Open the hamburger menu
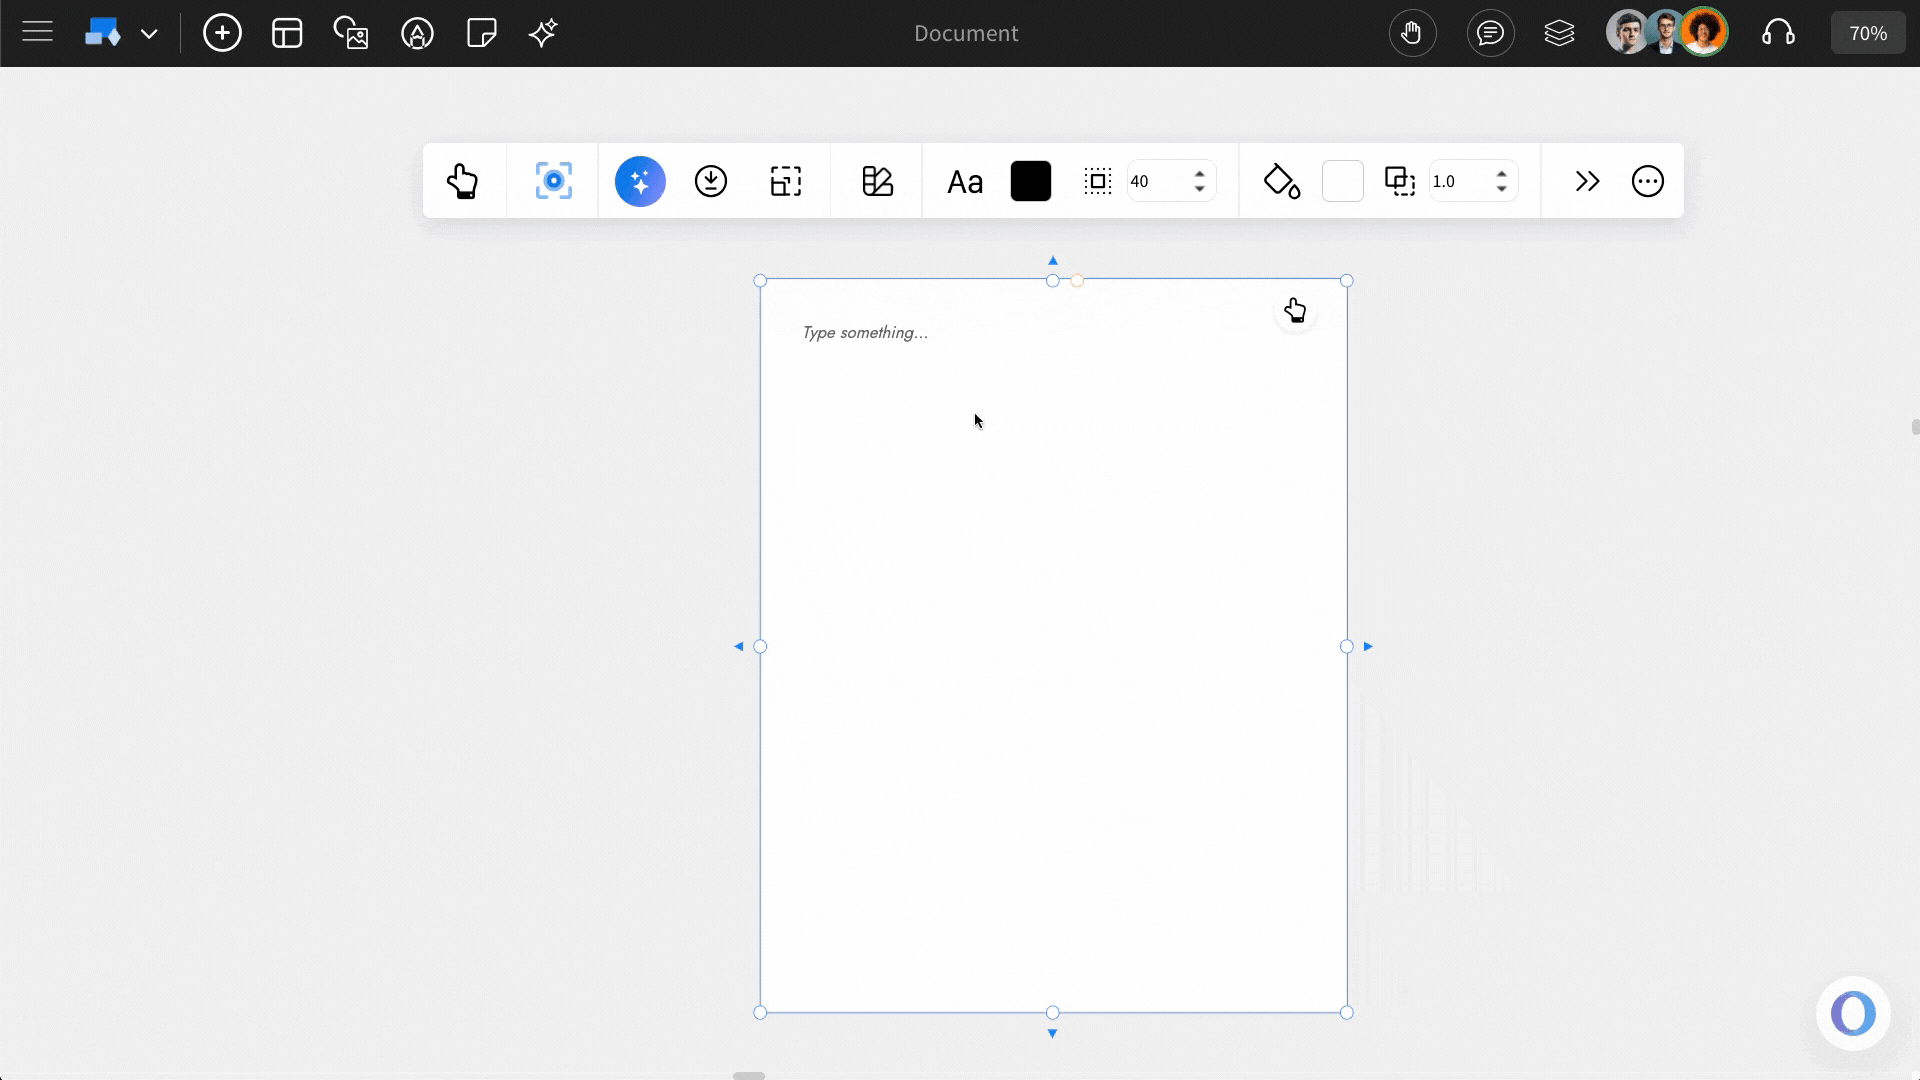 pyautogui.click(x=37, y=32)
